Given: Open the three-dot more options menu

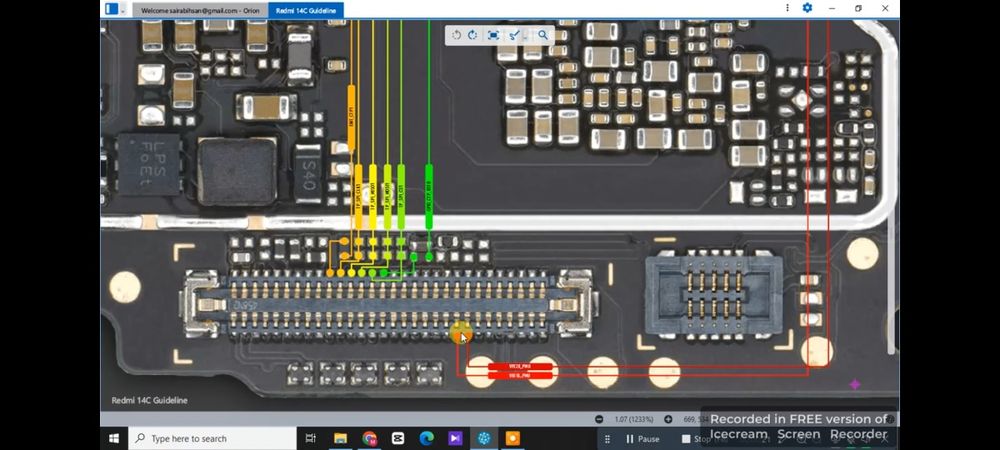Looking at the screenshot, I should [787, 8].
